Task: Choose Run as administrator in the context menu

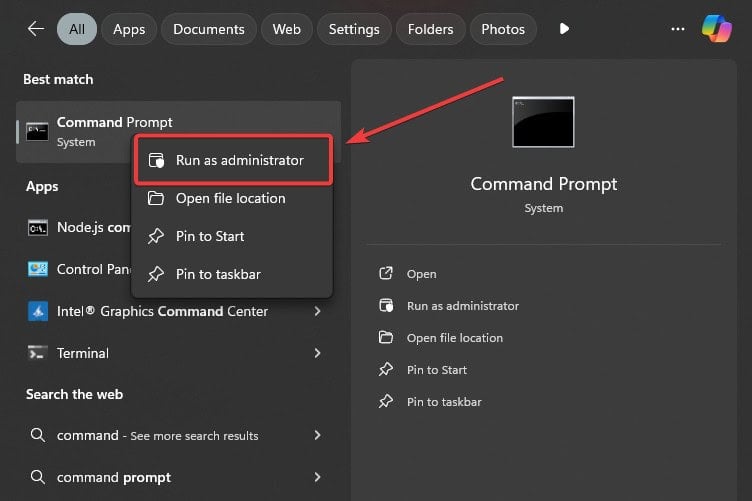Action: pos(234,160)
